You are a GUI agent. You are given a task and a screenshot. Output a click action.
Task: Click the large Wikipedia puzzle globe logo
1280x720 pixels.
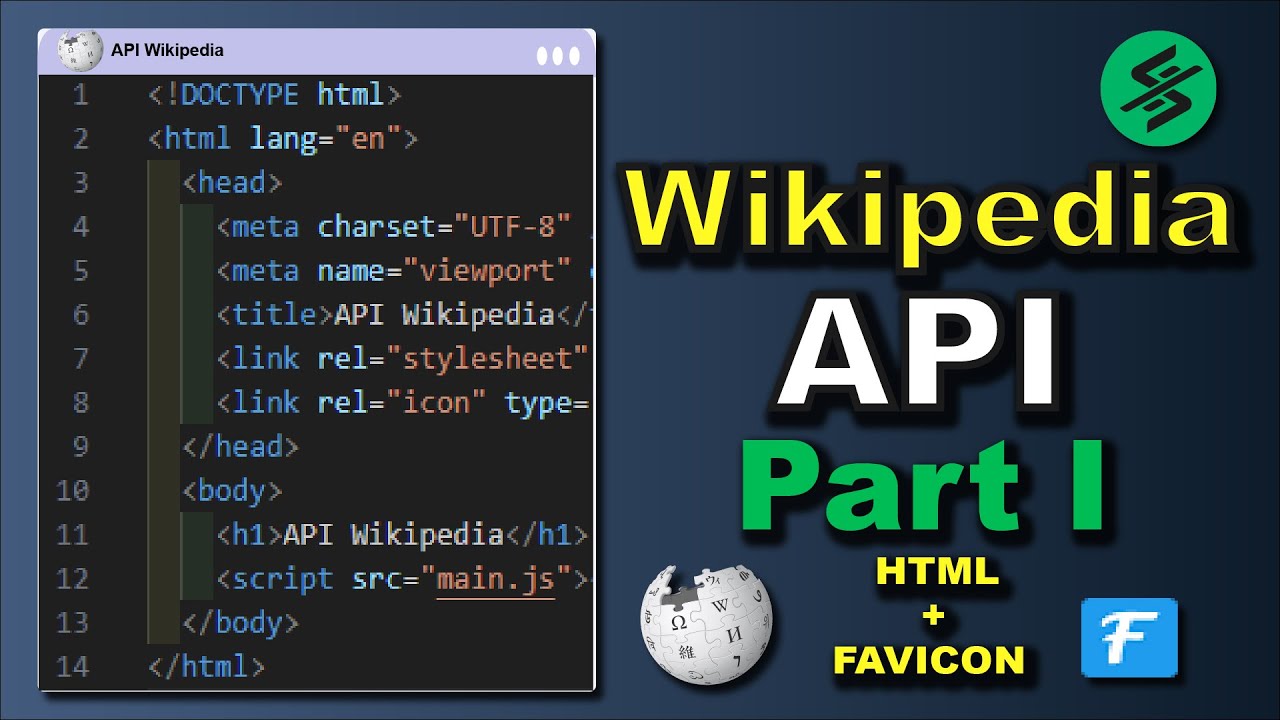click(706, 627)
